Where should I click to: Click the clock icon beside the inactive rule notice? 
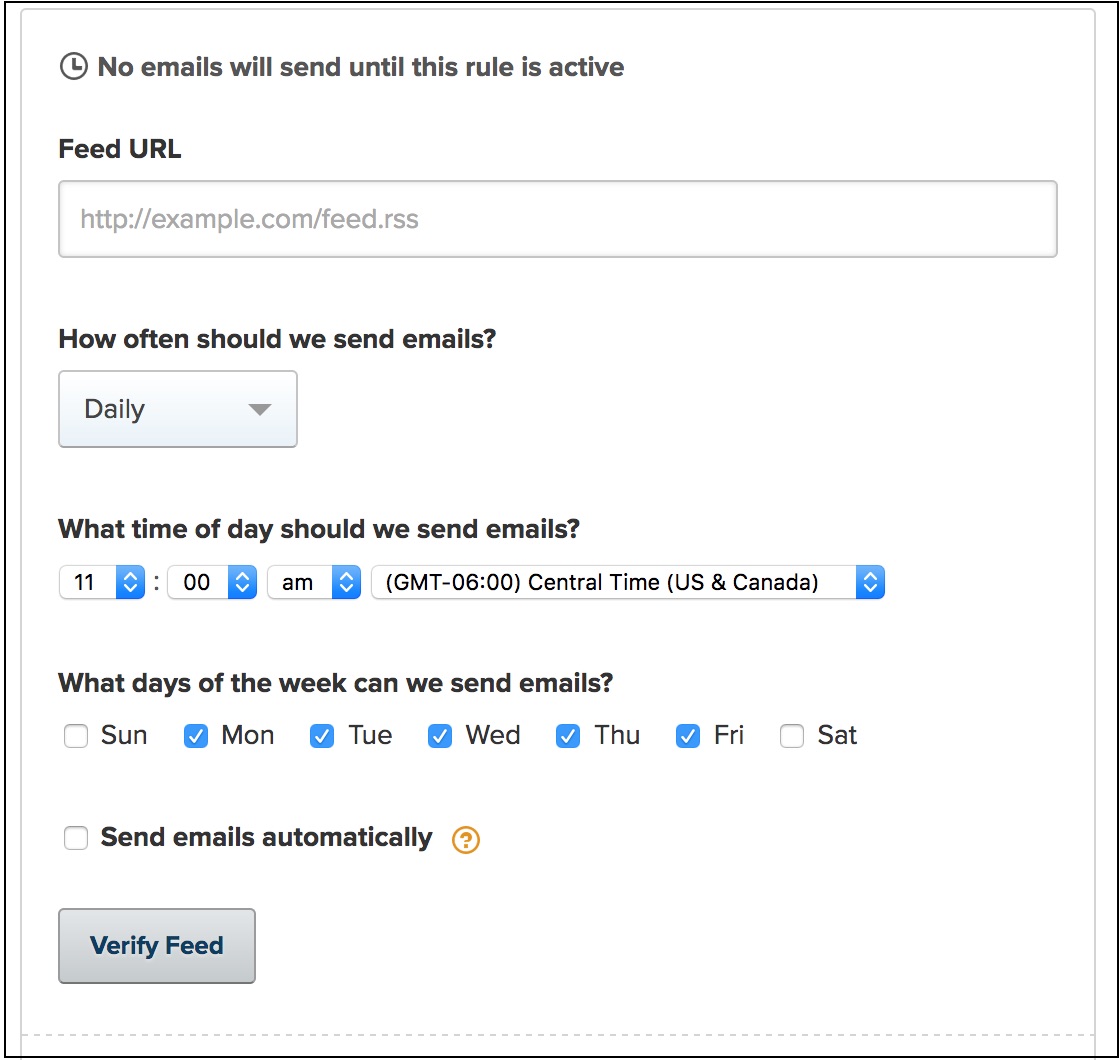point(73,67)
